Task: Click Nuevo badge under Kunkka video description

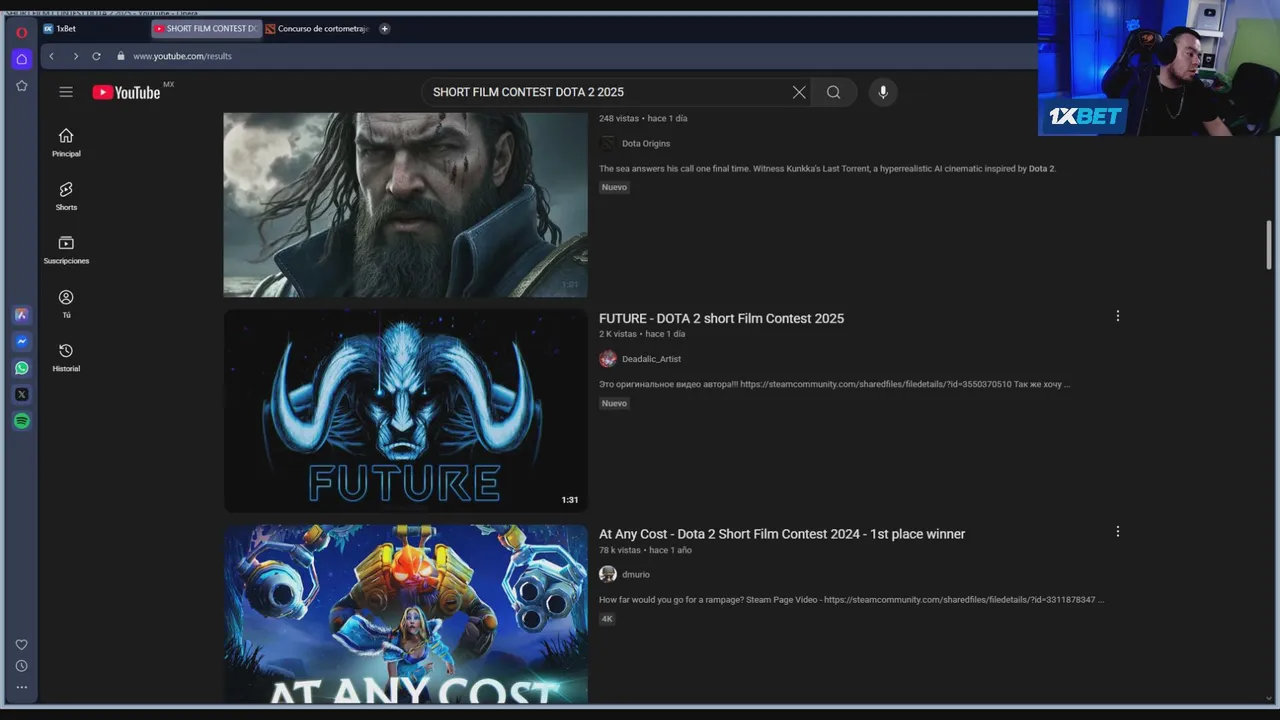Action: 614,187
